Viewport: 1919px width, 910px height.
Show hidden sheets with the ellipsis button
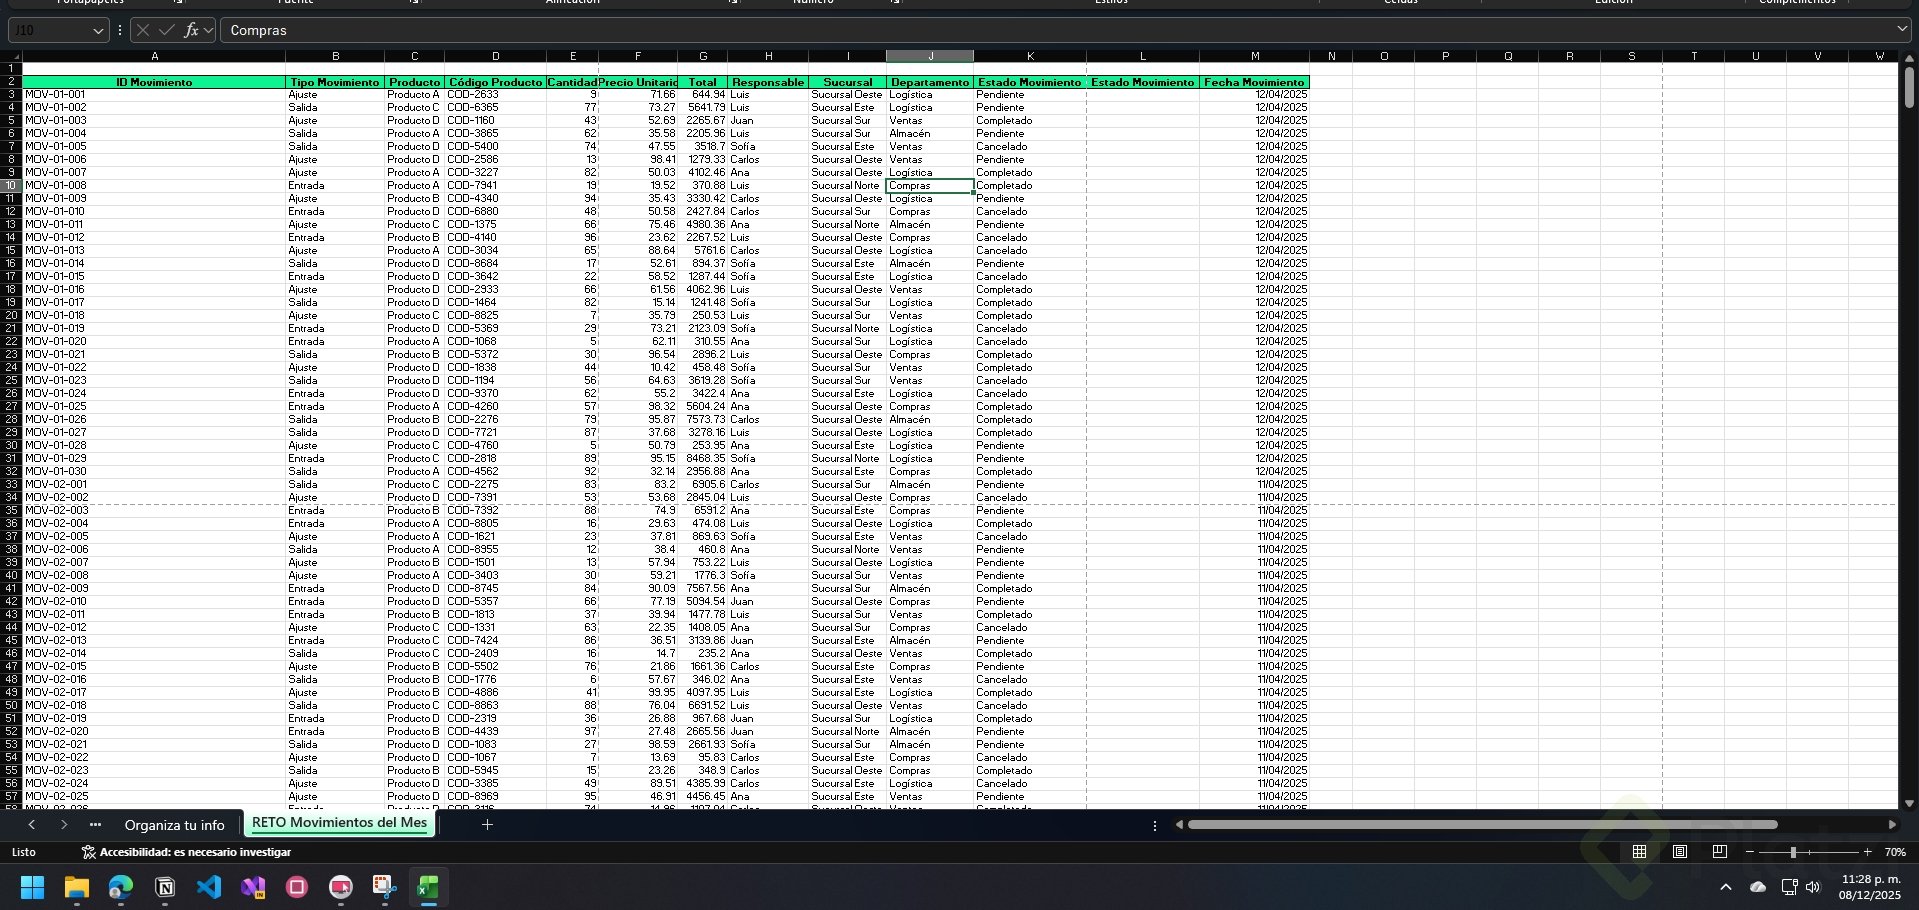click(96, 825)
